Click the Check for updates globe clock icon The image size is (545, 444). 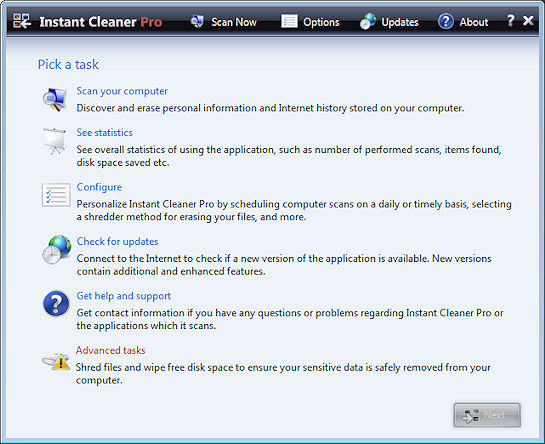coord(57,250)
